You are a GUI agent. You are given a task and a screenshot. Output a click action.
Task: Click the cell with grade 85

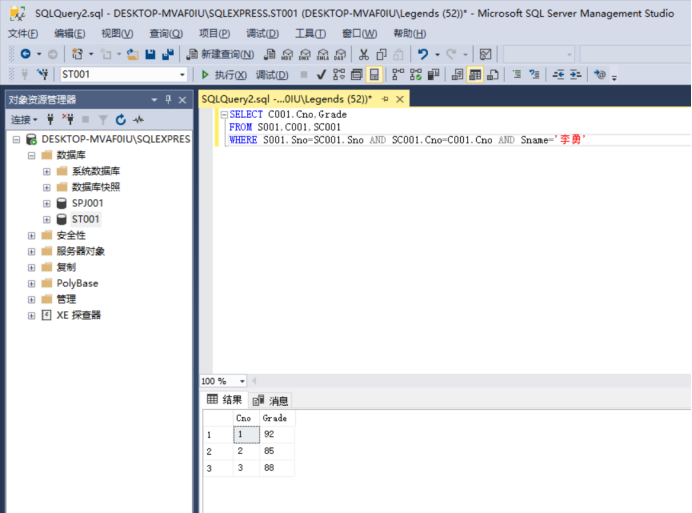pos(277,451)
